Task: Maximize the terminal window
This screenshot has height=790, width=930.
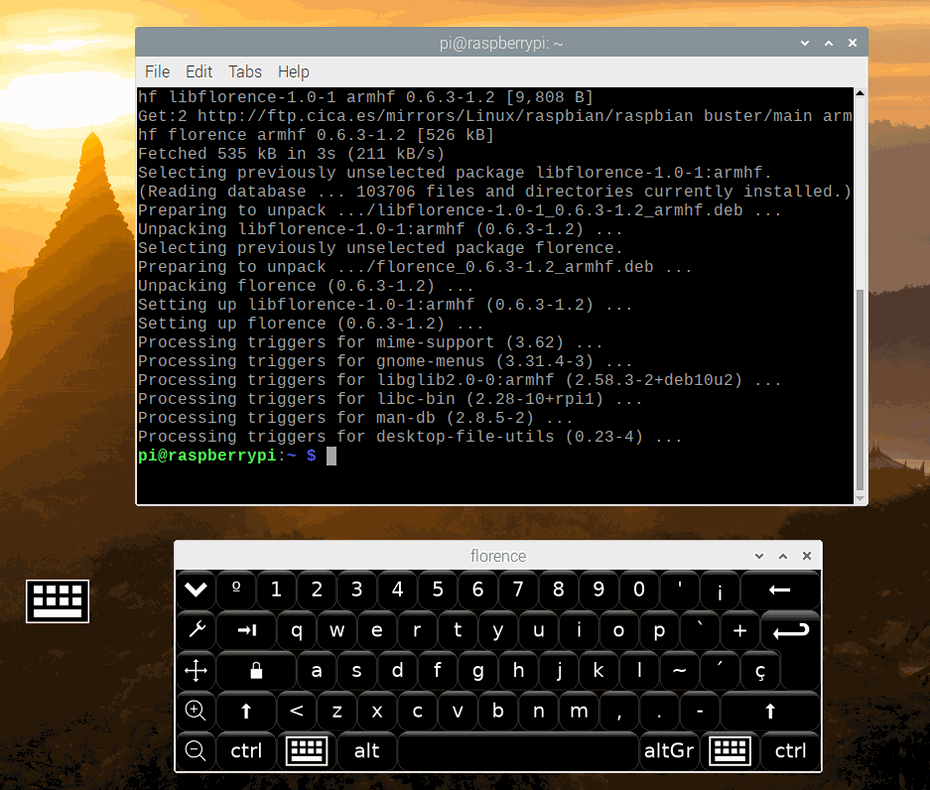Action: tap(829, 43)
